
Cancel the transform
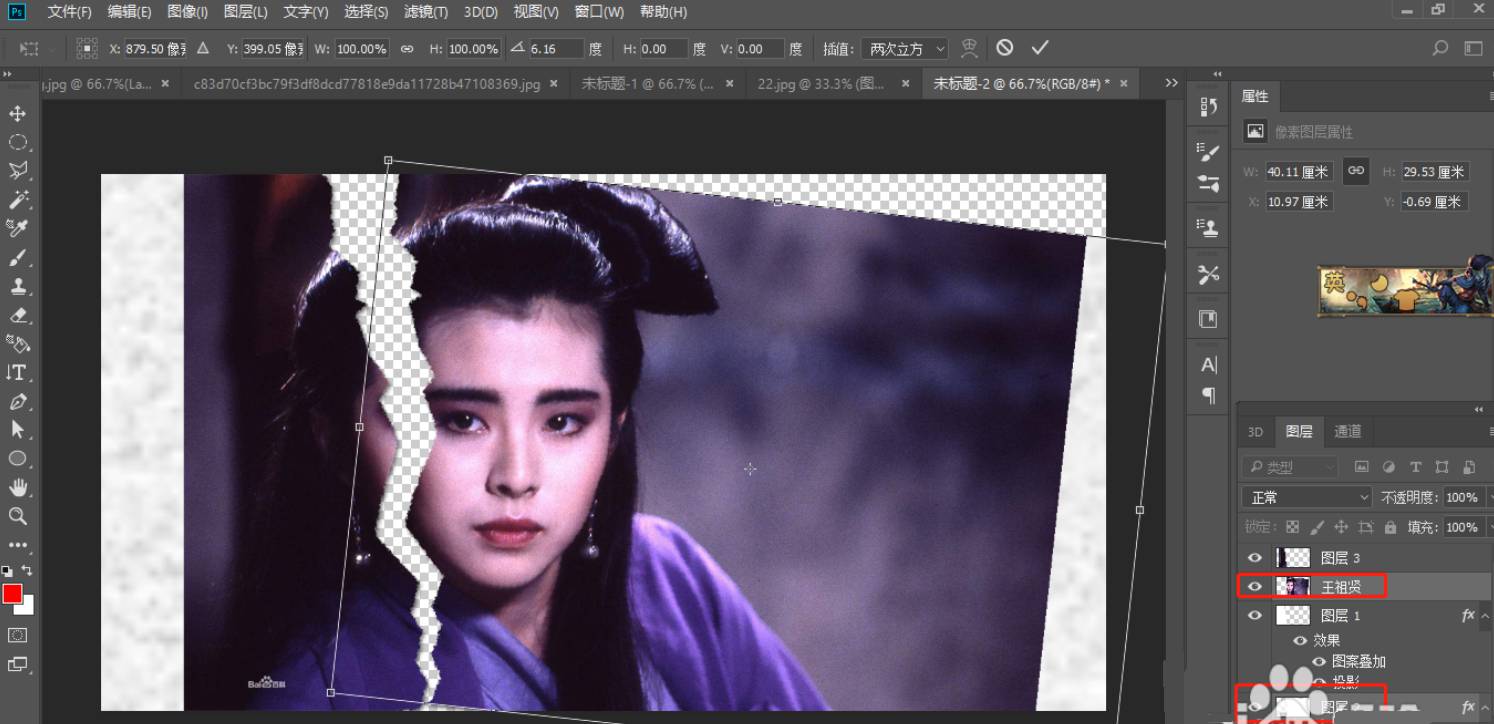click(1005, 48)
